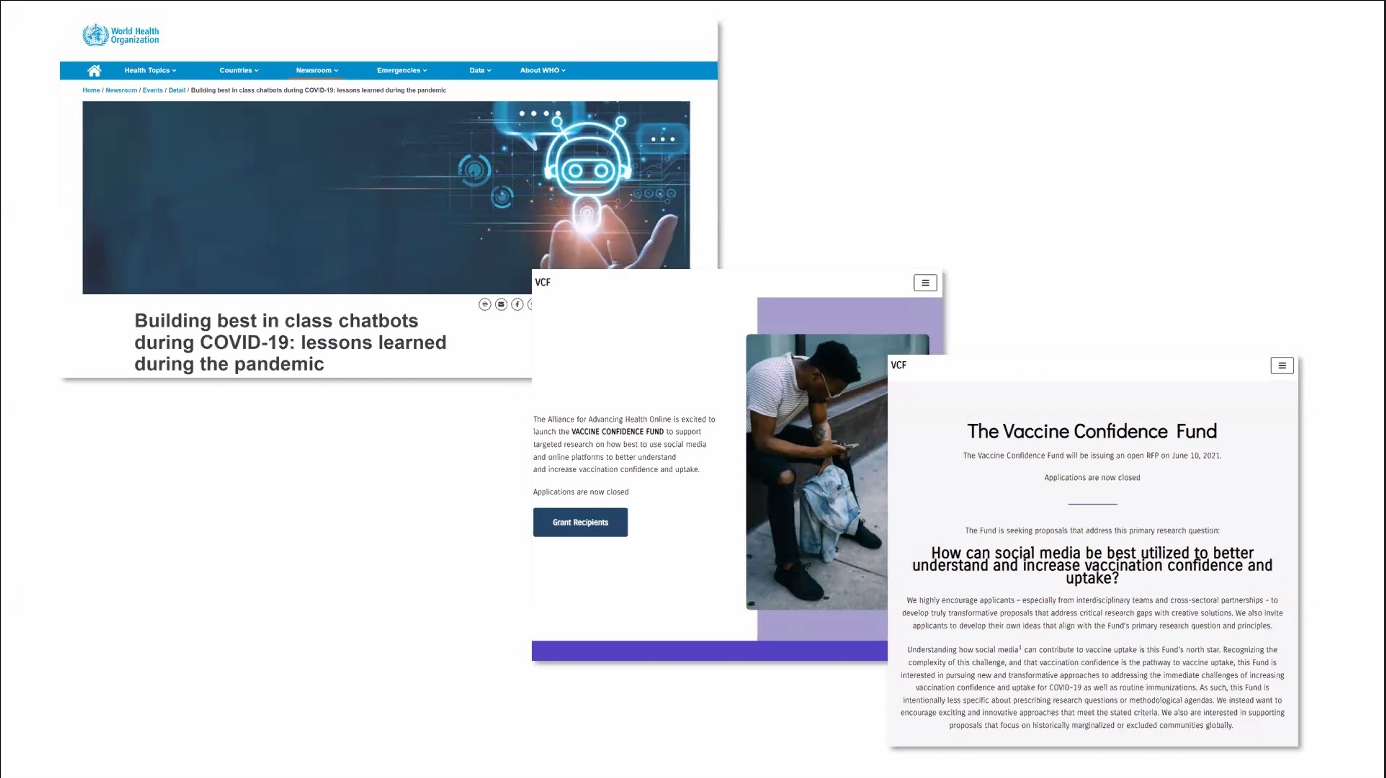The width and height of the screenshot is (1386, 778).
Task: Click VCF logo on the photo page
Action: [543, 282]
